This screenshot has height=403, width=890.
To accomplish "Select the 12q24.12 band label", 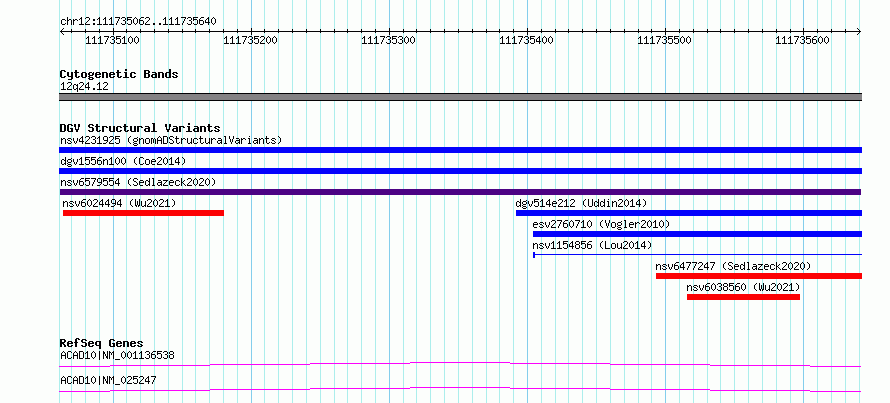I will [84, 87].
